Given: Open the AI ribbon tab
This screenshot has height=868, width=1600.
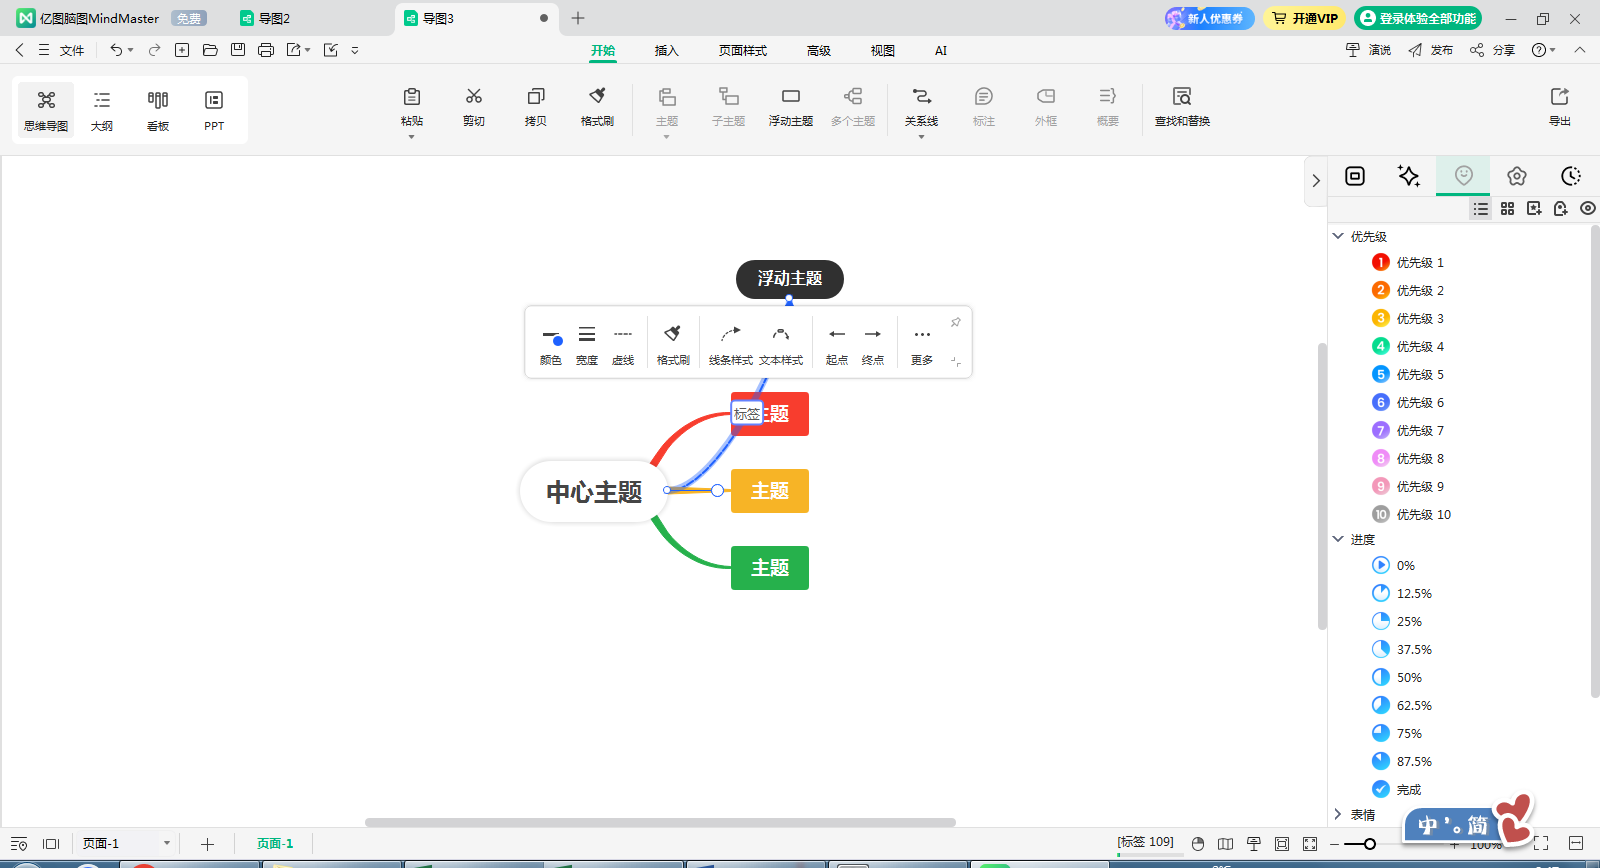Looking at the screenshot, I should (x=941, y=50).
